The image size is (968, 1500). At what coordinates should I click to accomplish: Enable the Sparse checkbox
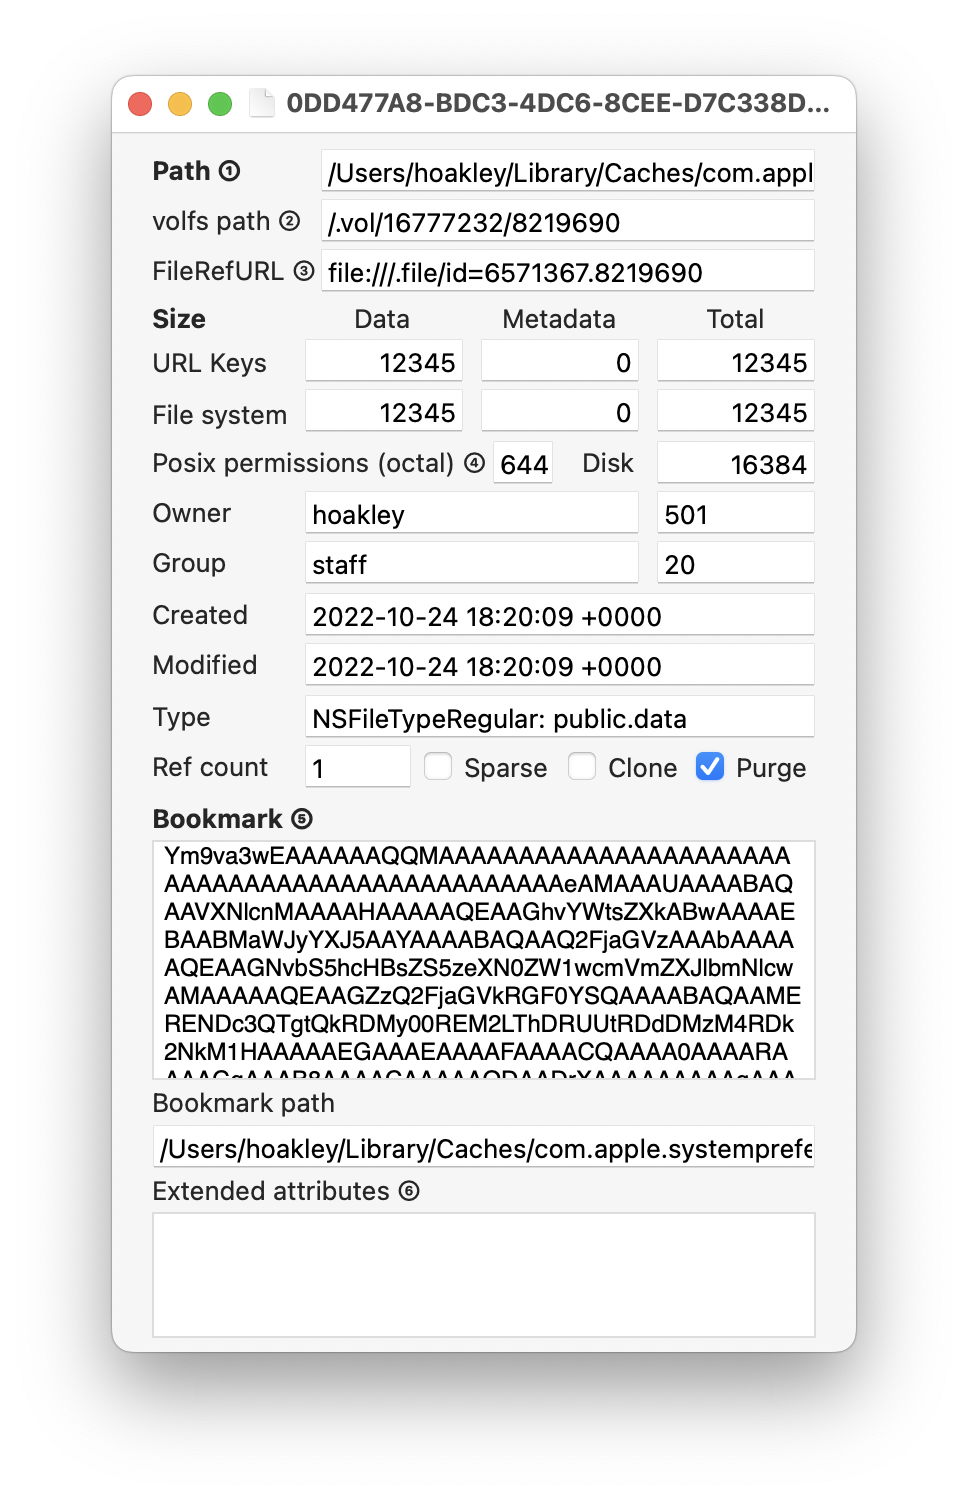pos(438,767)
